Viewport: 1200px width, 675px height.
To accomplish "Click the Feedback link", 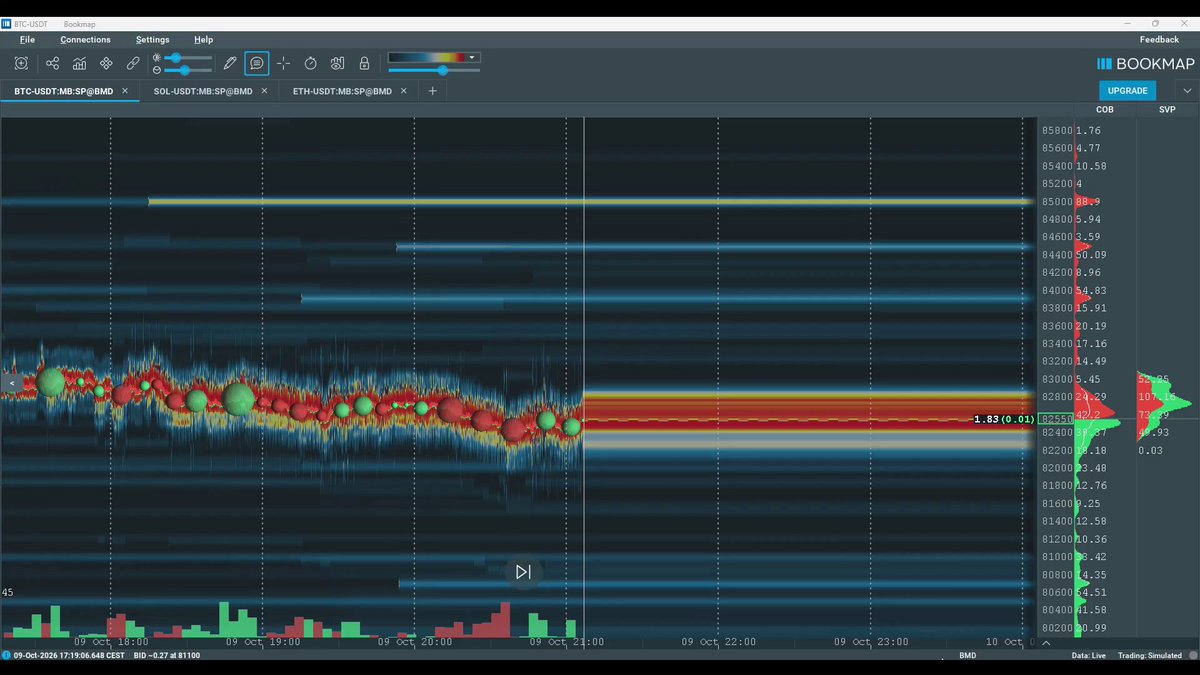I will 1159,40.
